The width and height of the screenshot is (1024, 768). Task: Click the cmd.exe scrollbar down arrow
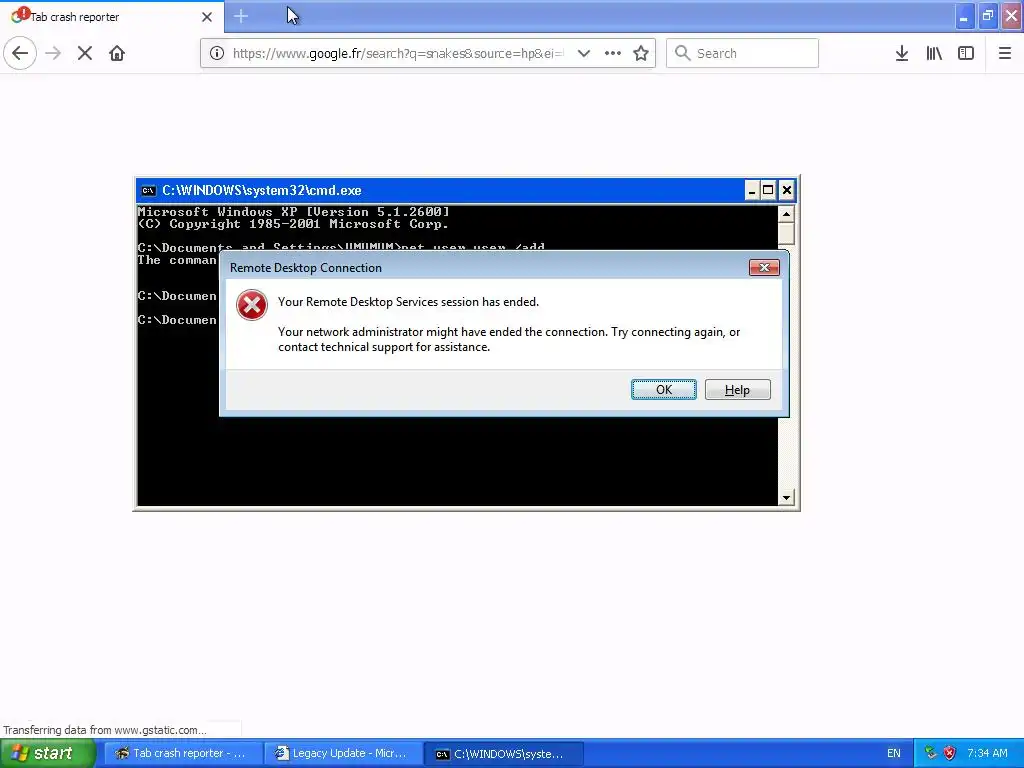[x=786, y=498]
